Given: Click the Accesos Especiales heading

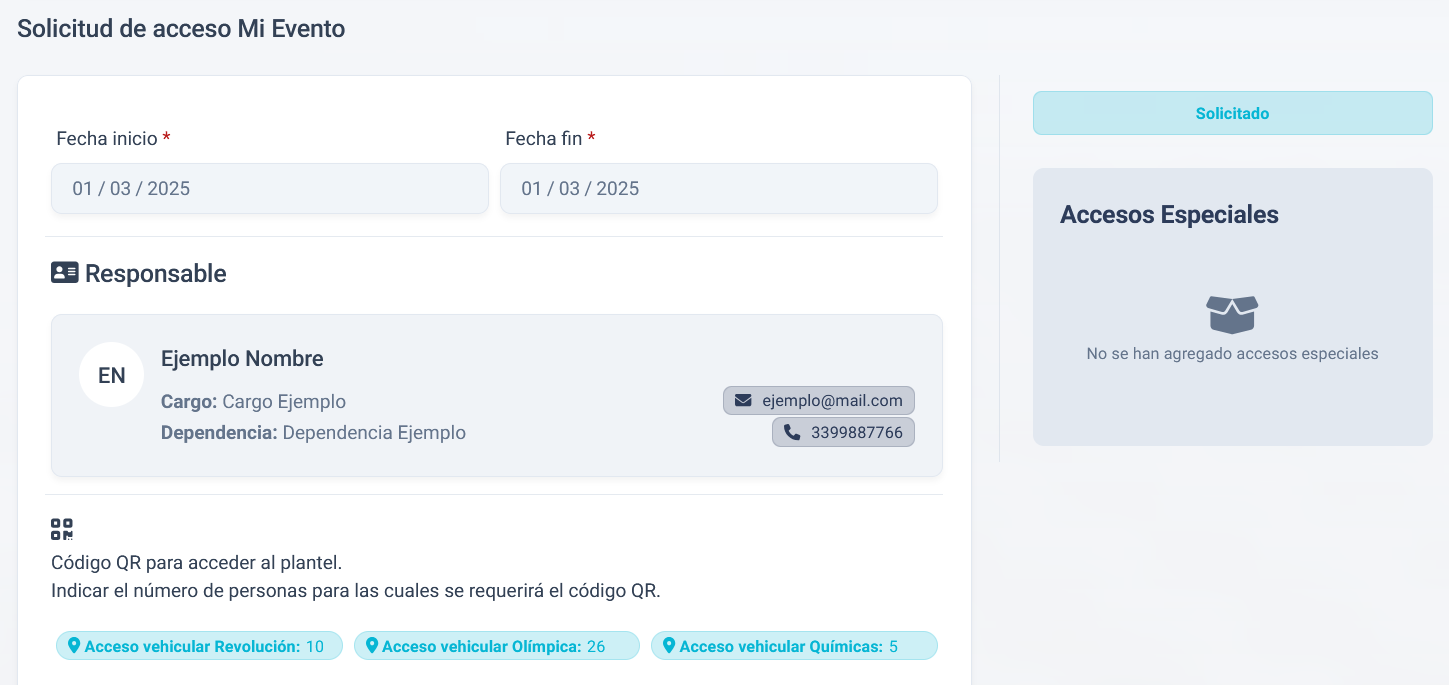Looking at the screenshot, I should [1169, 214].
